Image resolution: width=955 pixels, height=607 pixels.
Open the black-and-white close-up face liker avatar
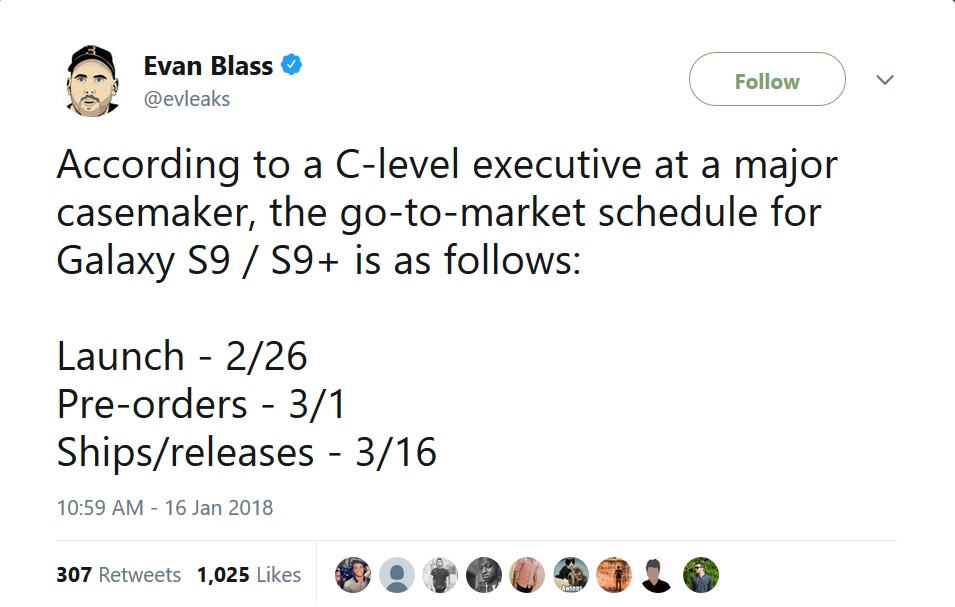point(483,575)
